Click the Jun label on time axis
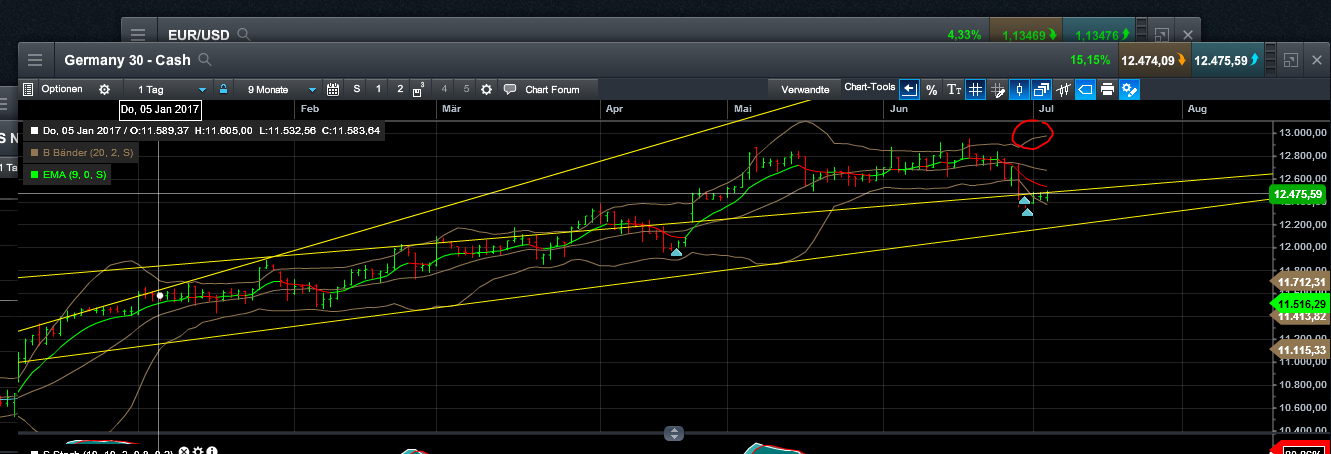The image size is (1331, 454). coord(899,108)
